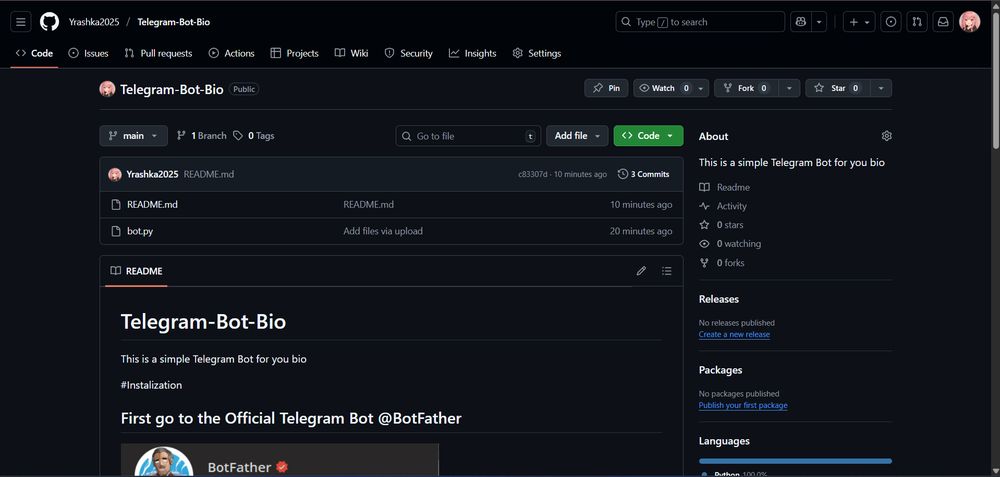This screenshot has width=1000, height=477.
Task: Pin this repository
Action: click(606, 88)
